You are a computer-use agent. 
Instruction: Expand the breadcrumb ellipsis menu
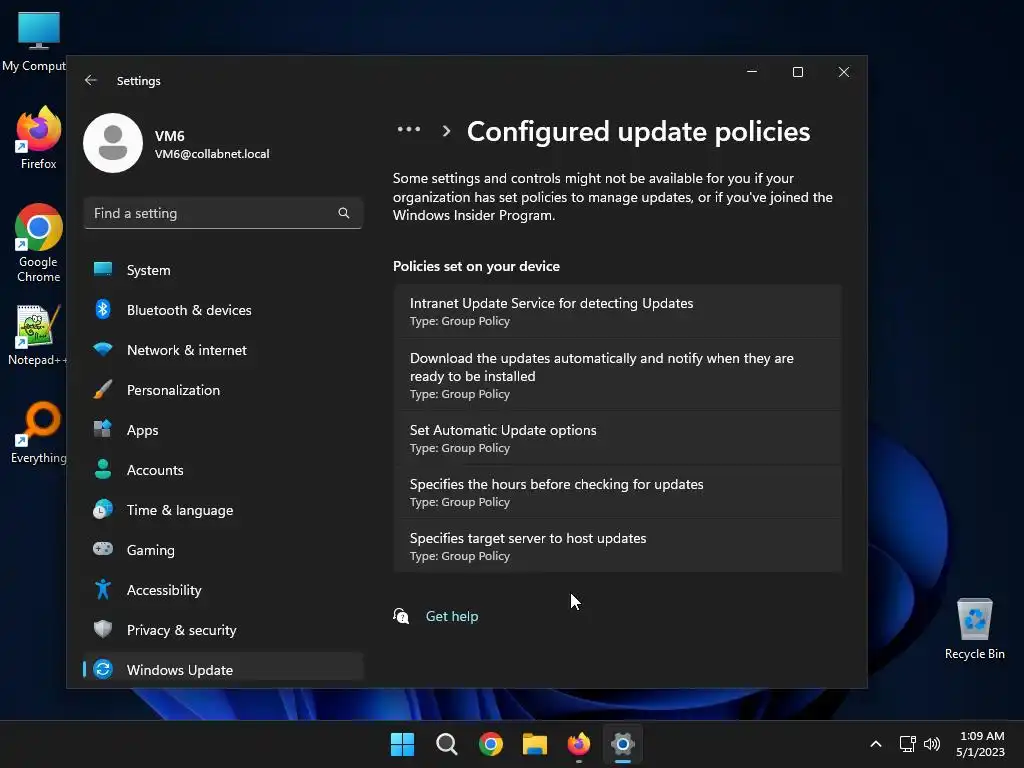[x=409, y=129]
